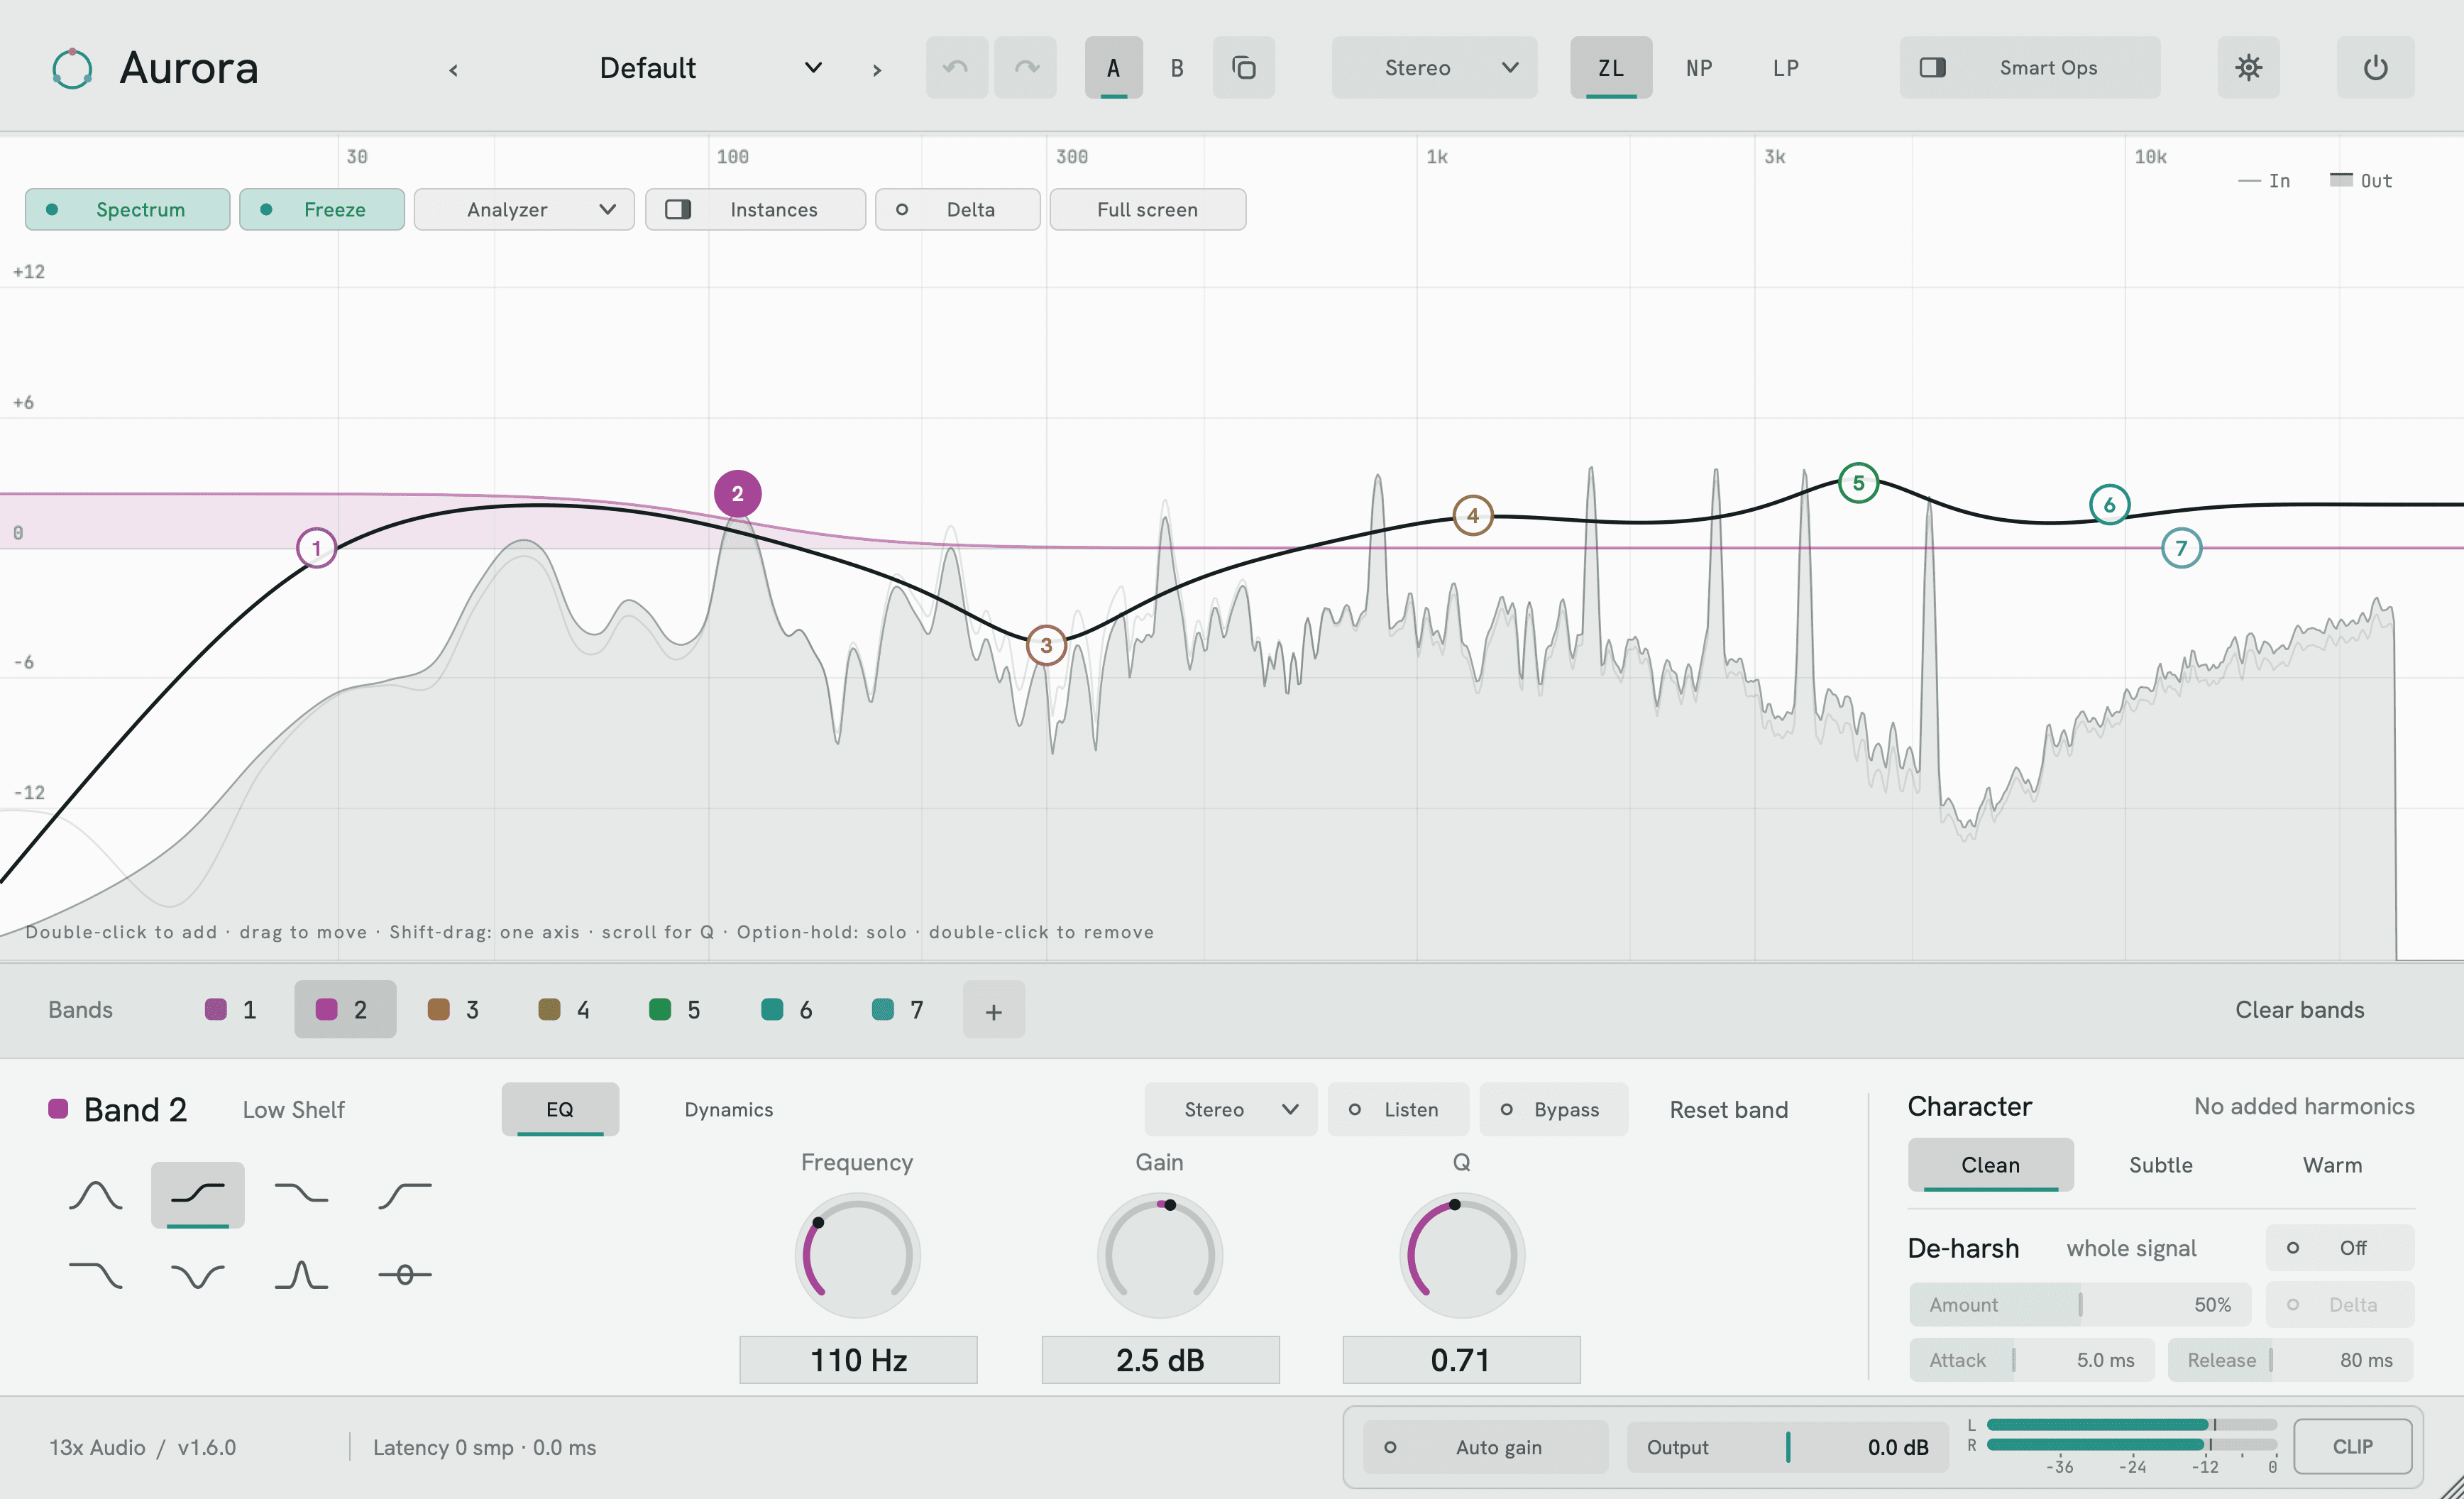Select the band pass filter shape icon
The height and width of the screenshot is (1499, 2464).
[301, 1274]
